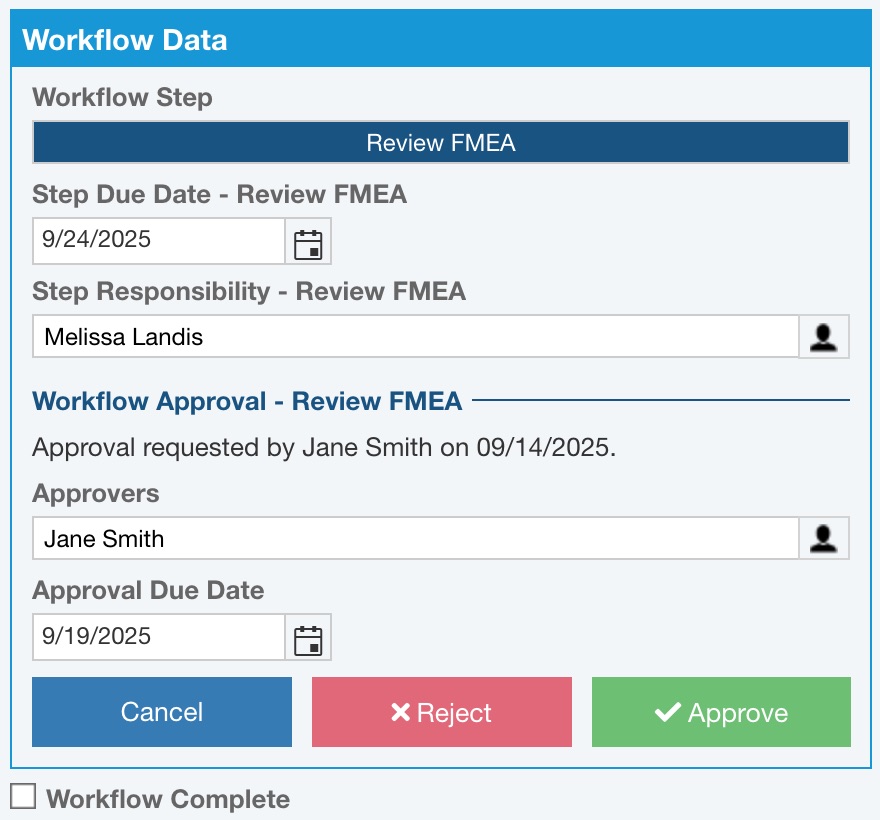Viewport: 880px width, 820px height.
Task: Select the Approval Due Date field showing 9/19/2025
Action: pos(158,637)
